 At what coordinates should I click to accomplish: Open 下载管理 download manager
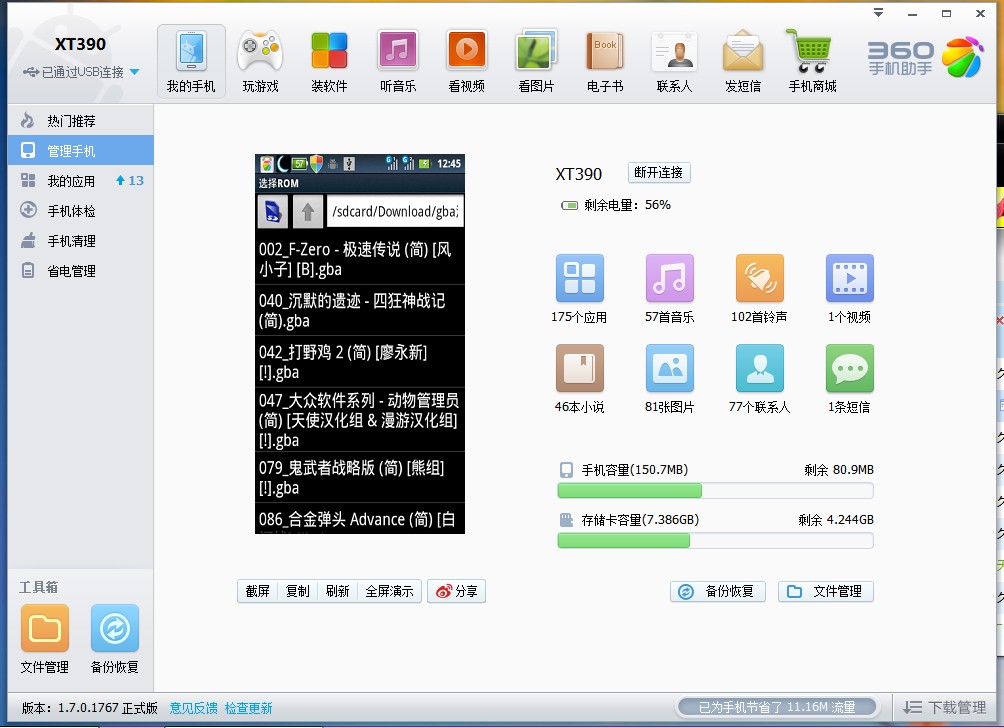click(944, 707)
